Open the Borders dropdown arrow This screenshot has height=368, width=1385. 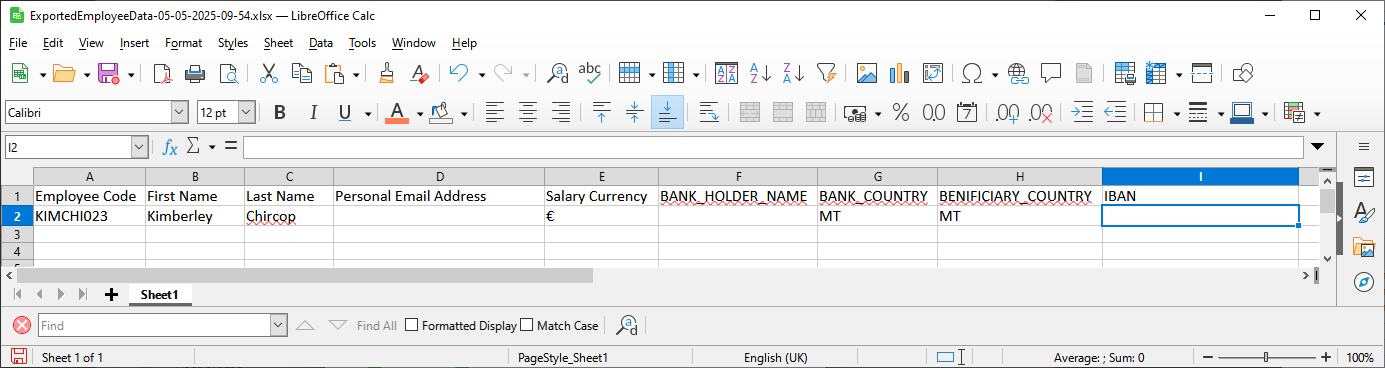coord(1176,113)
